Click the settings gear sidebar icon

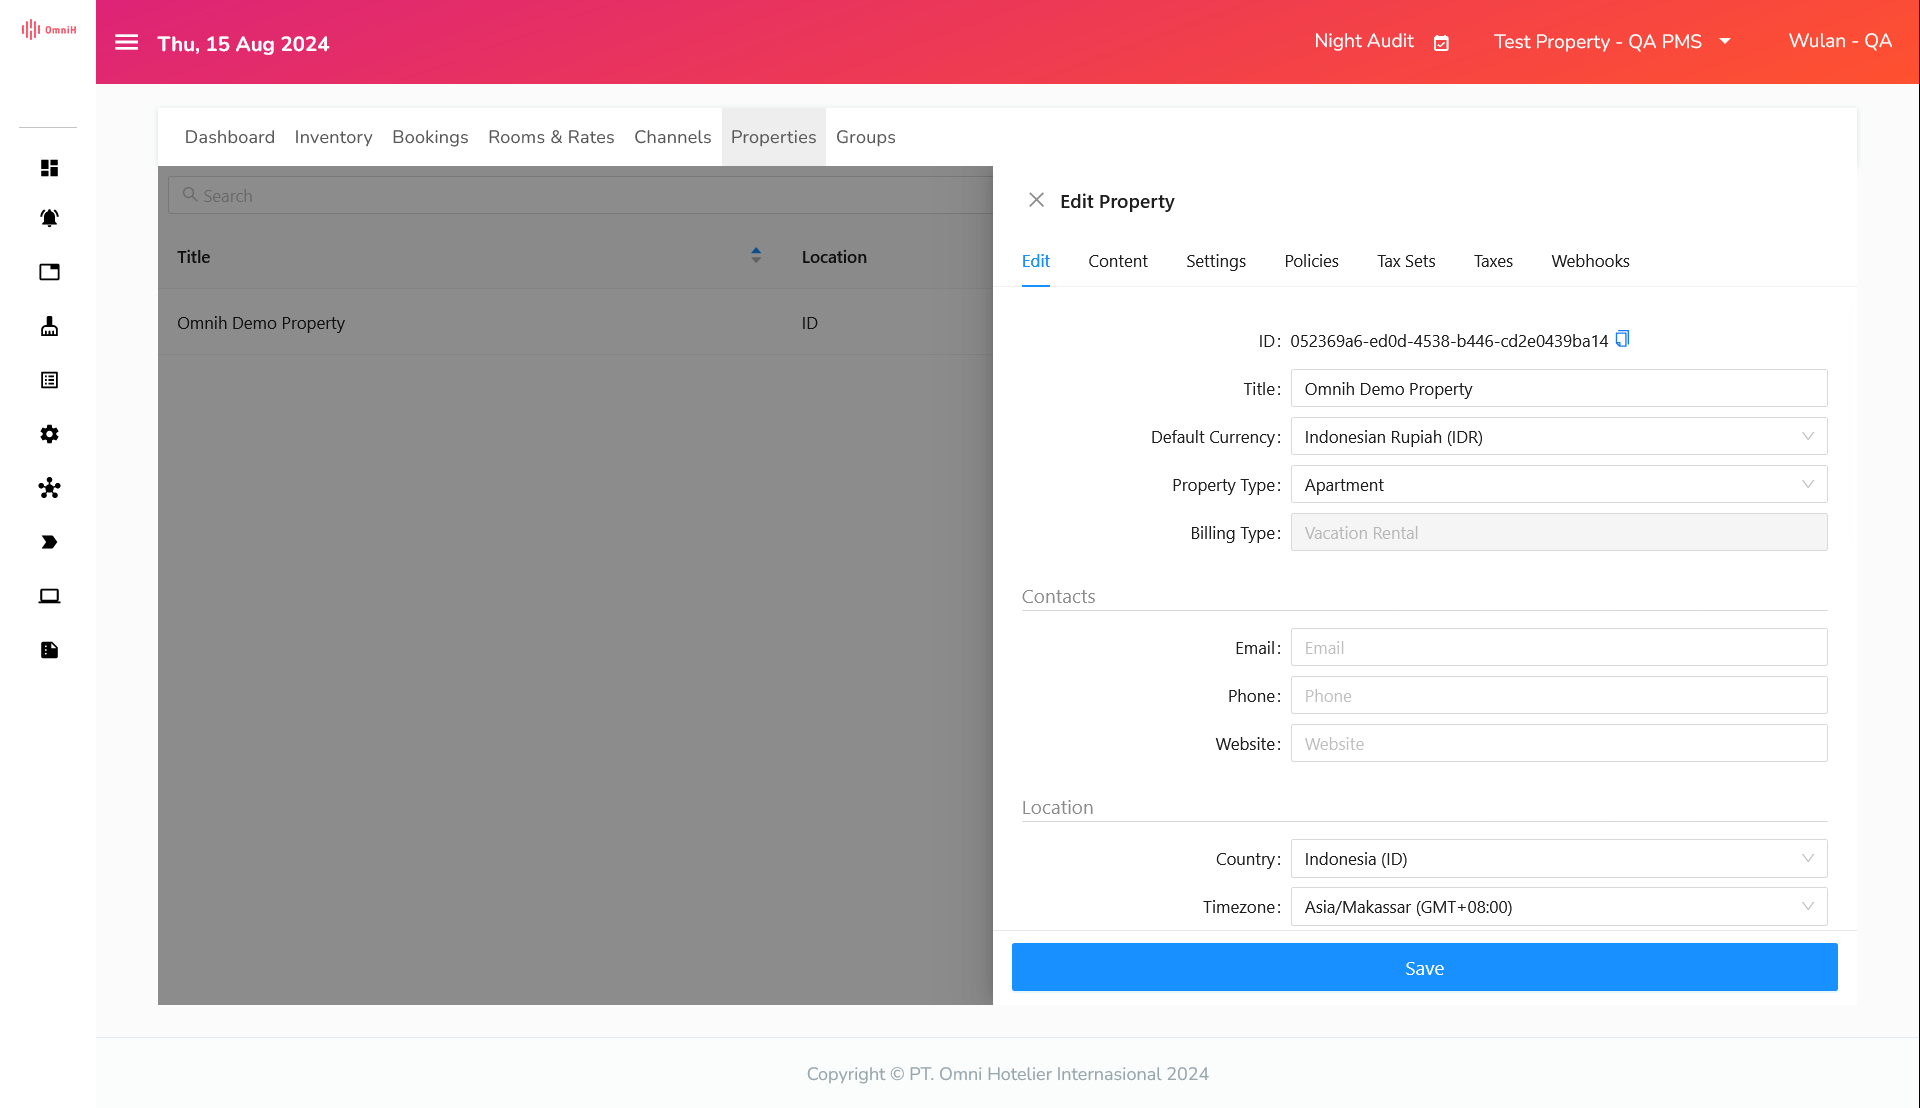49,434
